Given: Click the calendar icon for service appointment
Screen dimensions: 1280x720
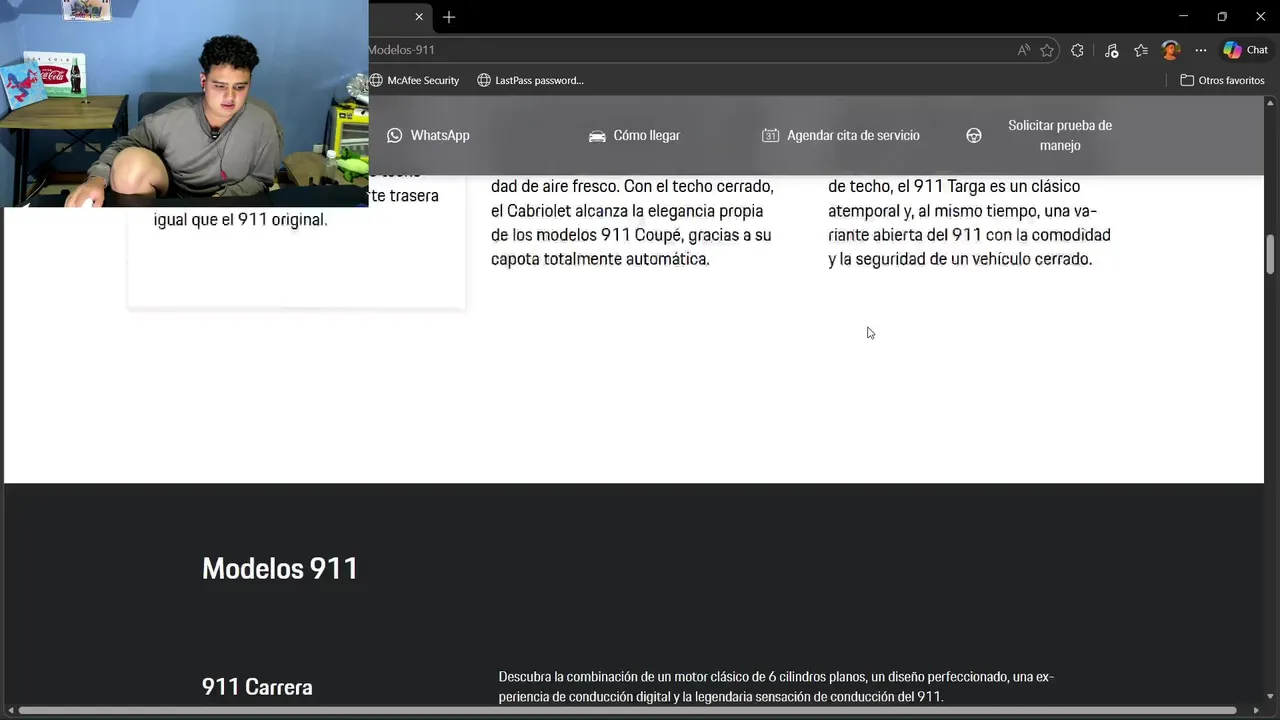Looking at the screenshot, I should (770, 135).
